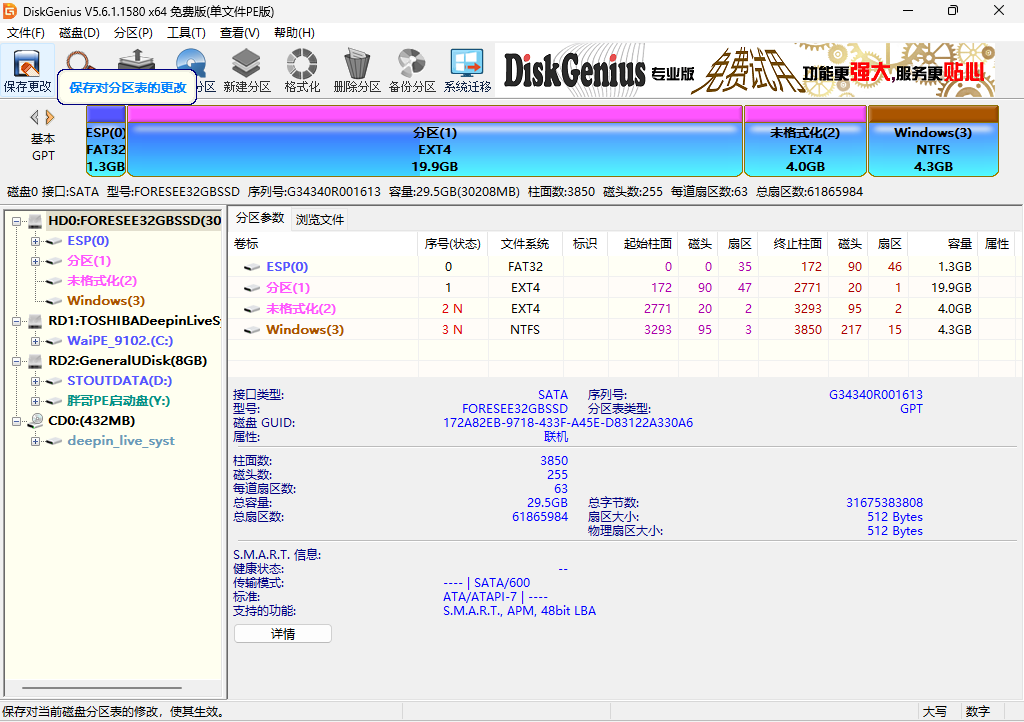Expand 胖哥PE启动盘(Y:) tree node
The image size is (1024, 722).
(x=35, y=401)
